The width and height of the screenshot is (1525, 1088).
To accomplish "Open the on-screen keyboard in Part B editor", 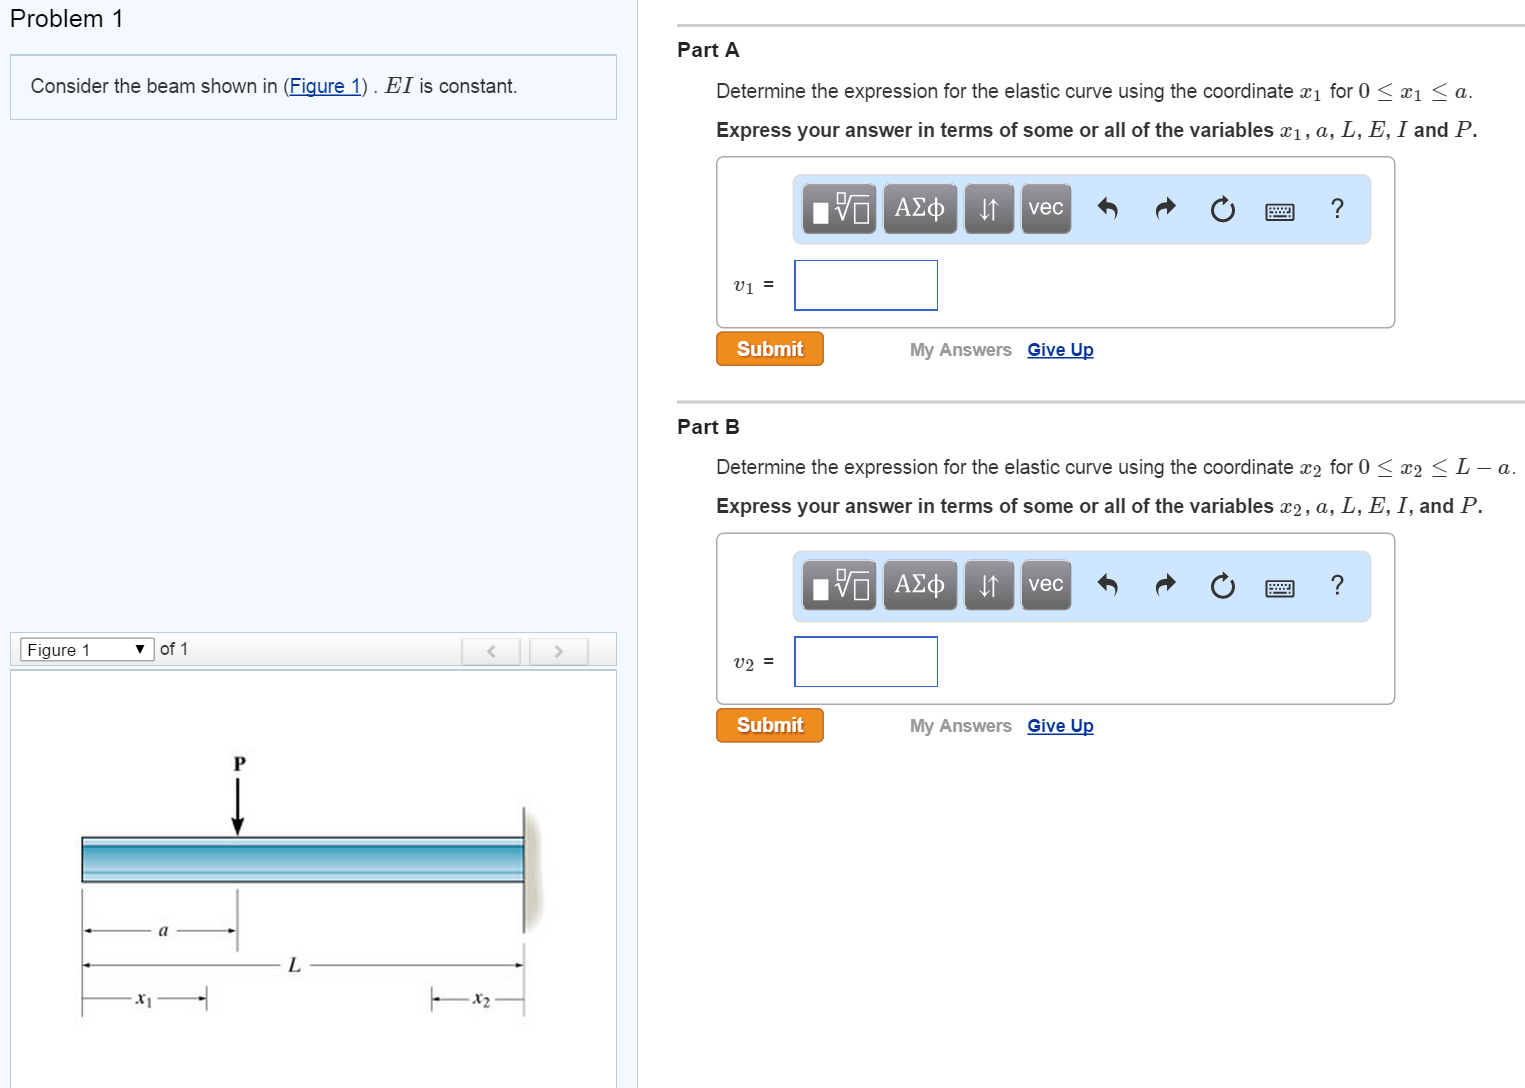I will 1280,585.
